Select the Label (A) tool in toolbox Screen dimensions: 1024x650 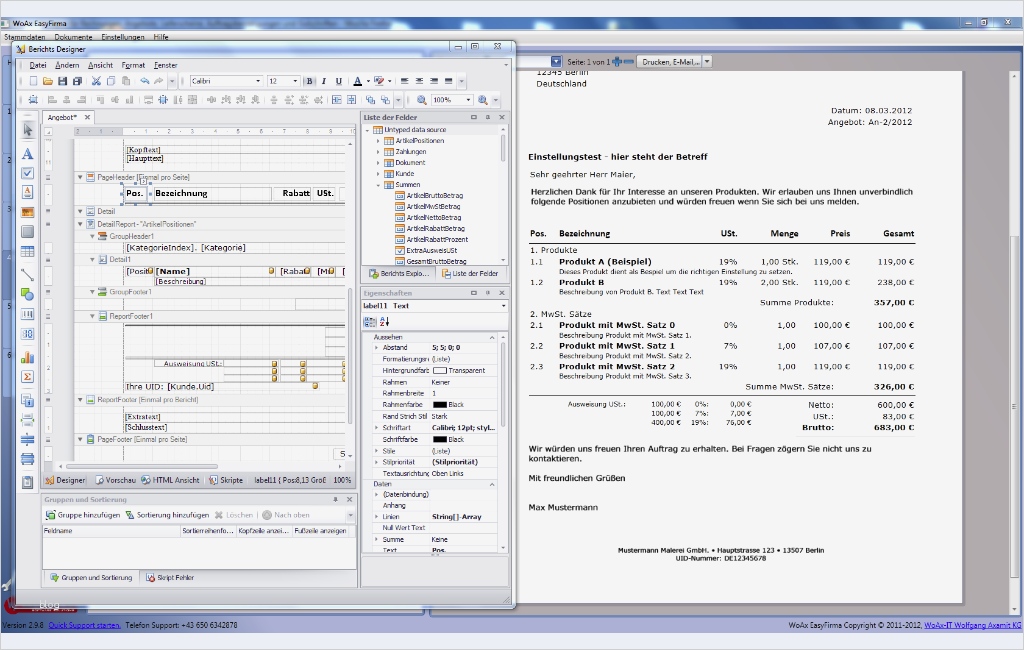28,154
